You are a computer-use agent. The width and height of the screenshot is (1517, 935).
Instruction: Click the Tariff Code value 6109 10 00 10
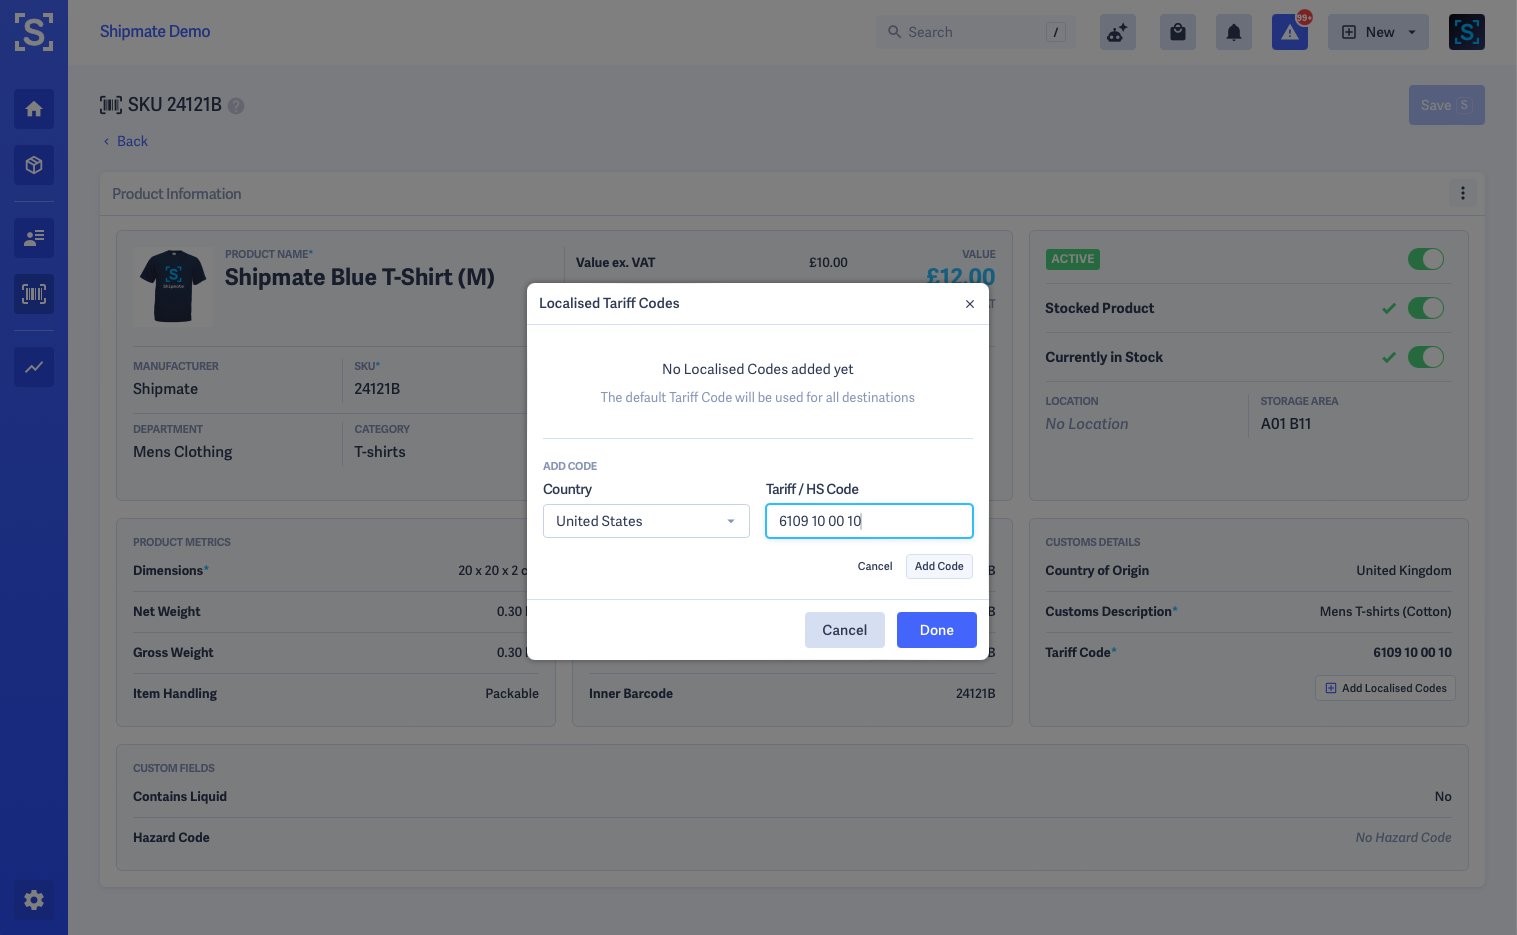pyautogui.click(x=1412, y=652)
